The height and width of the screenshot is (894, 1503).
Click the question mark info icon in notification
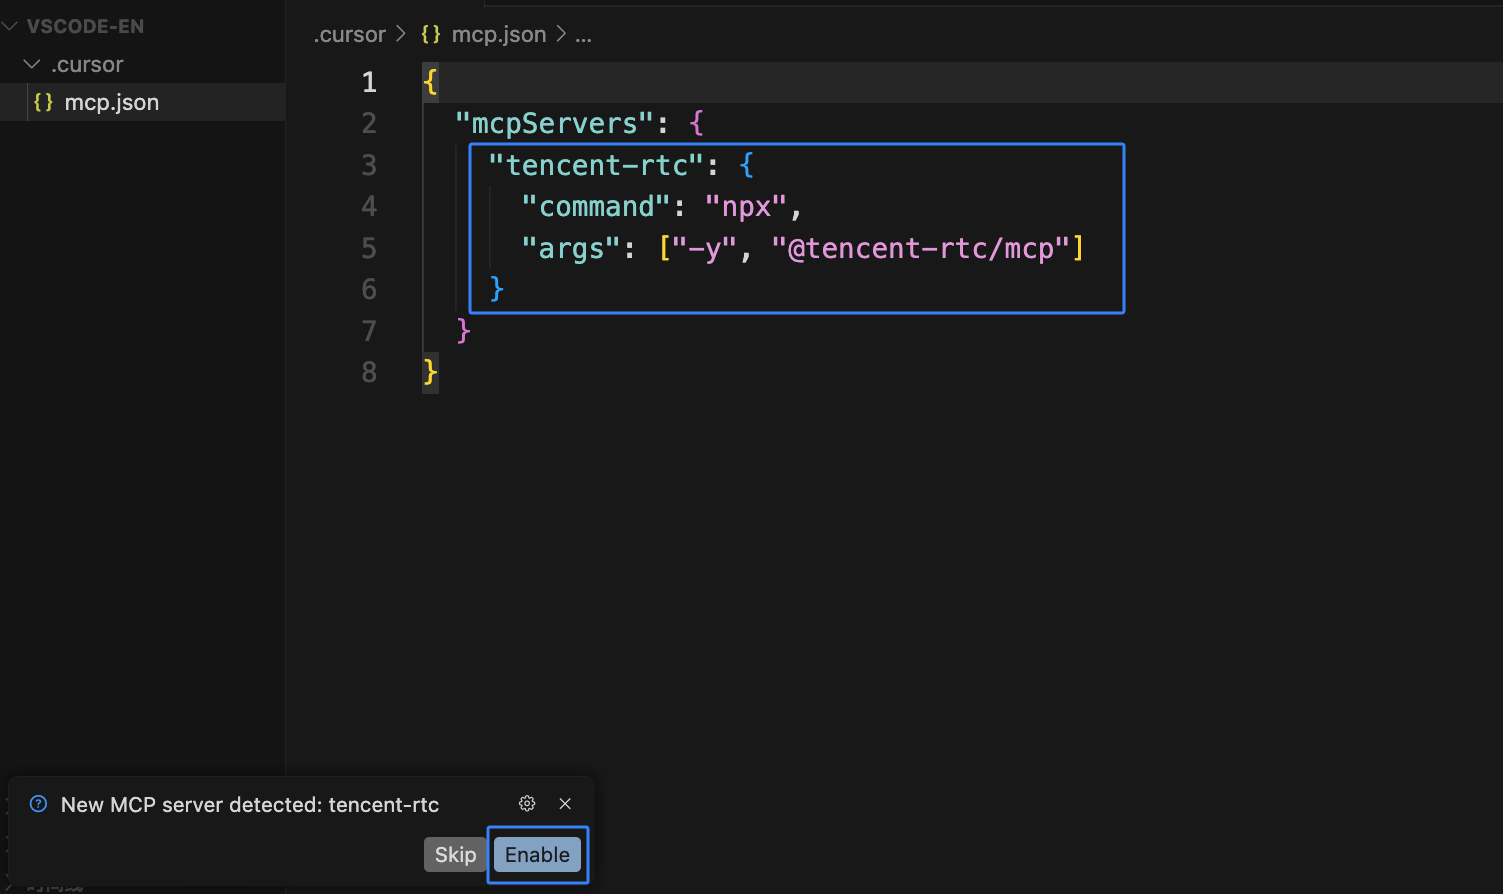coord(38,804)
